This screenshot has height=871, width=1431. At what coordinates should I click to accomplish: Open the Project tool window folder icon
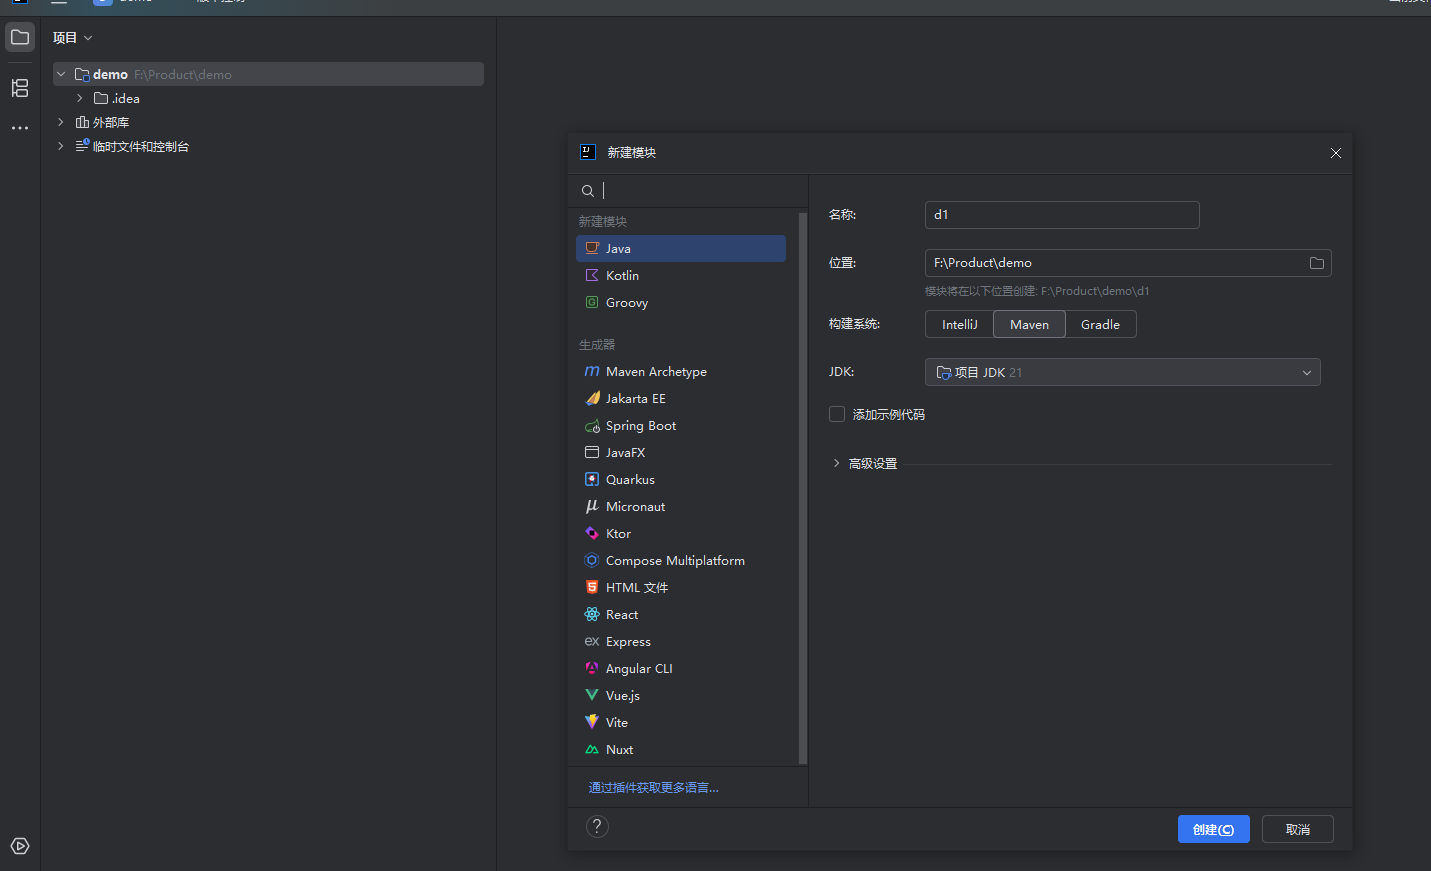[x=20, y=38]
